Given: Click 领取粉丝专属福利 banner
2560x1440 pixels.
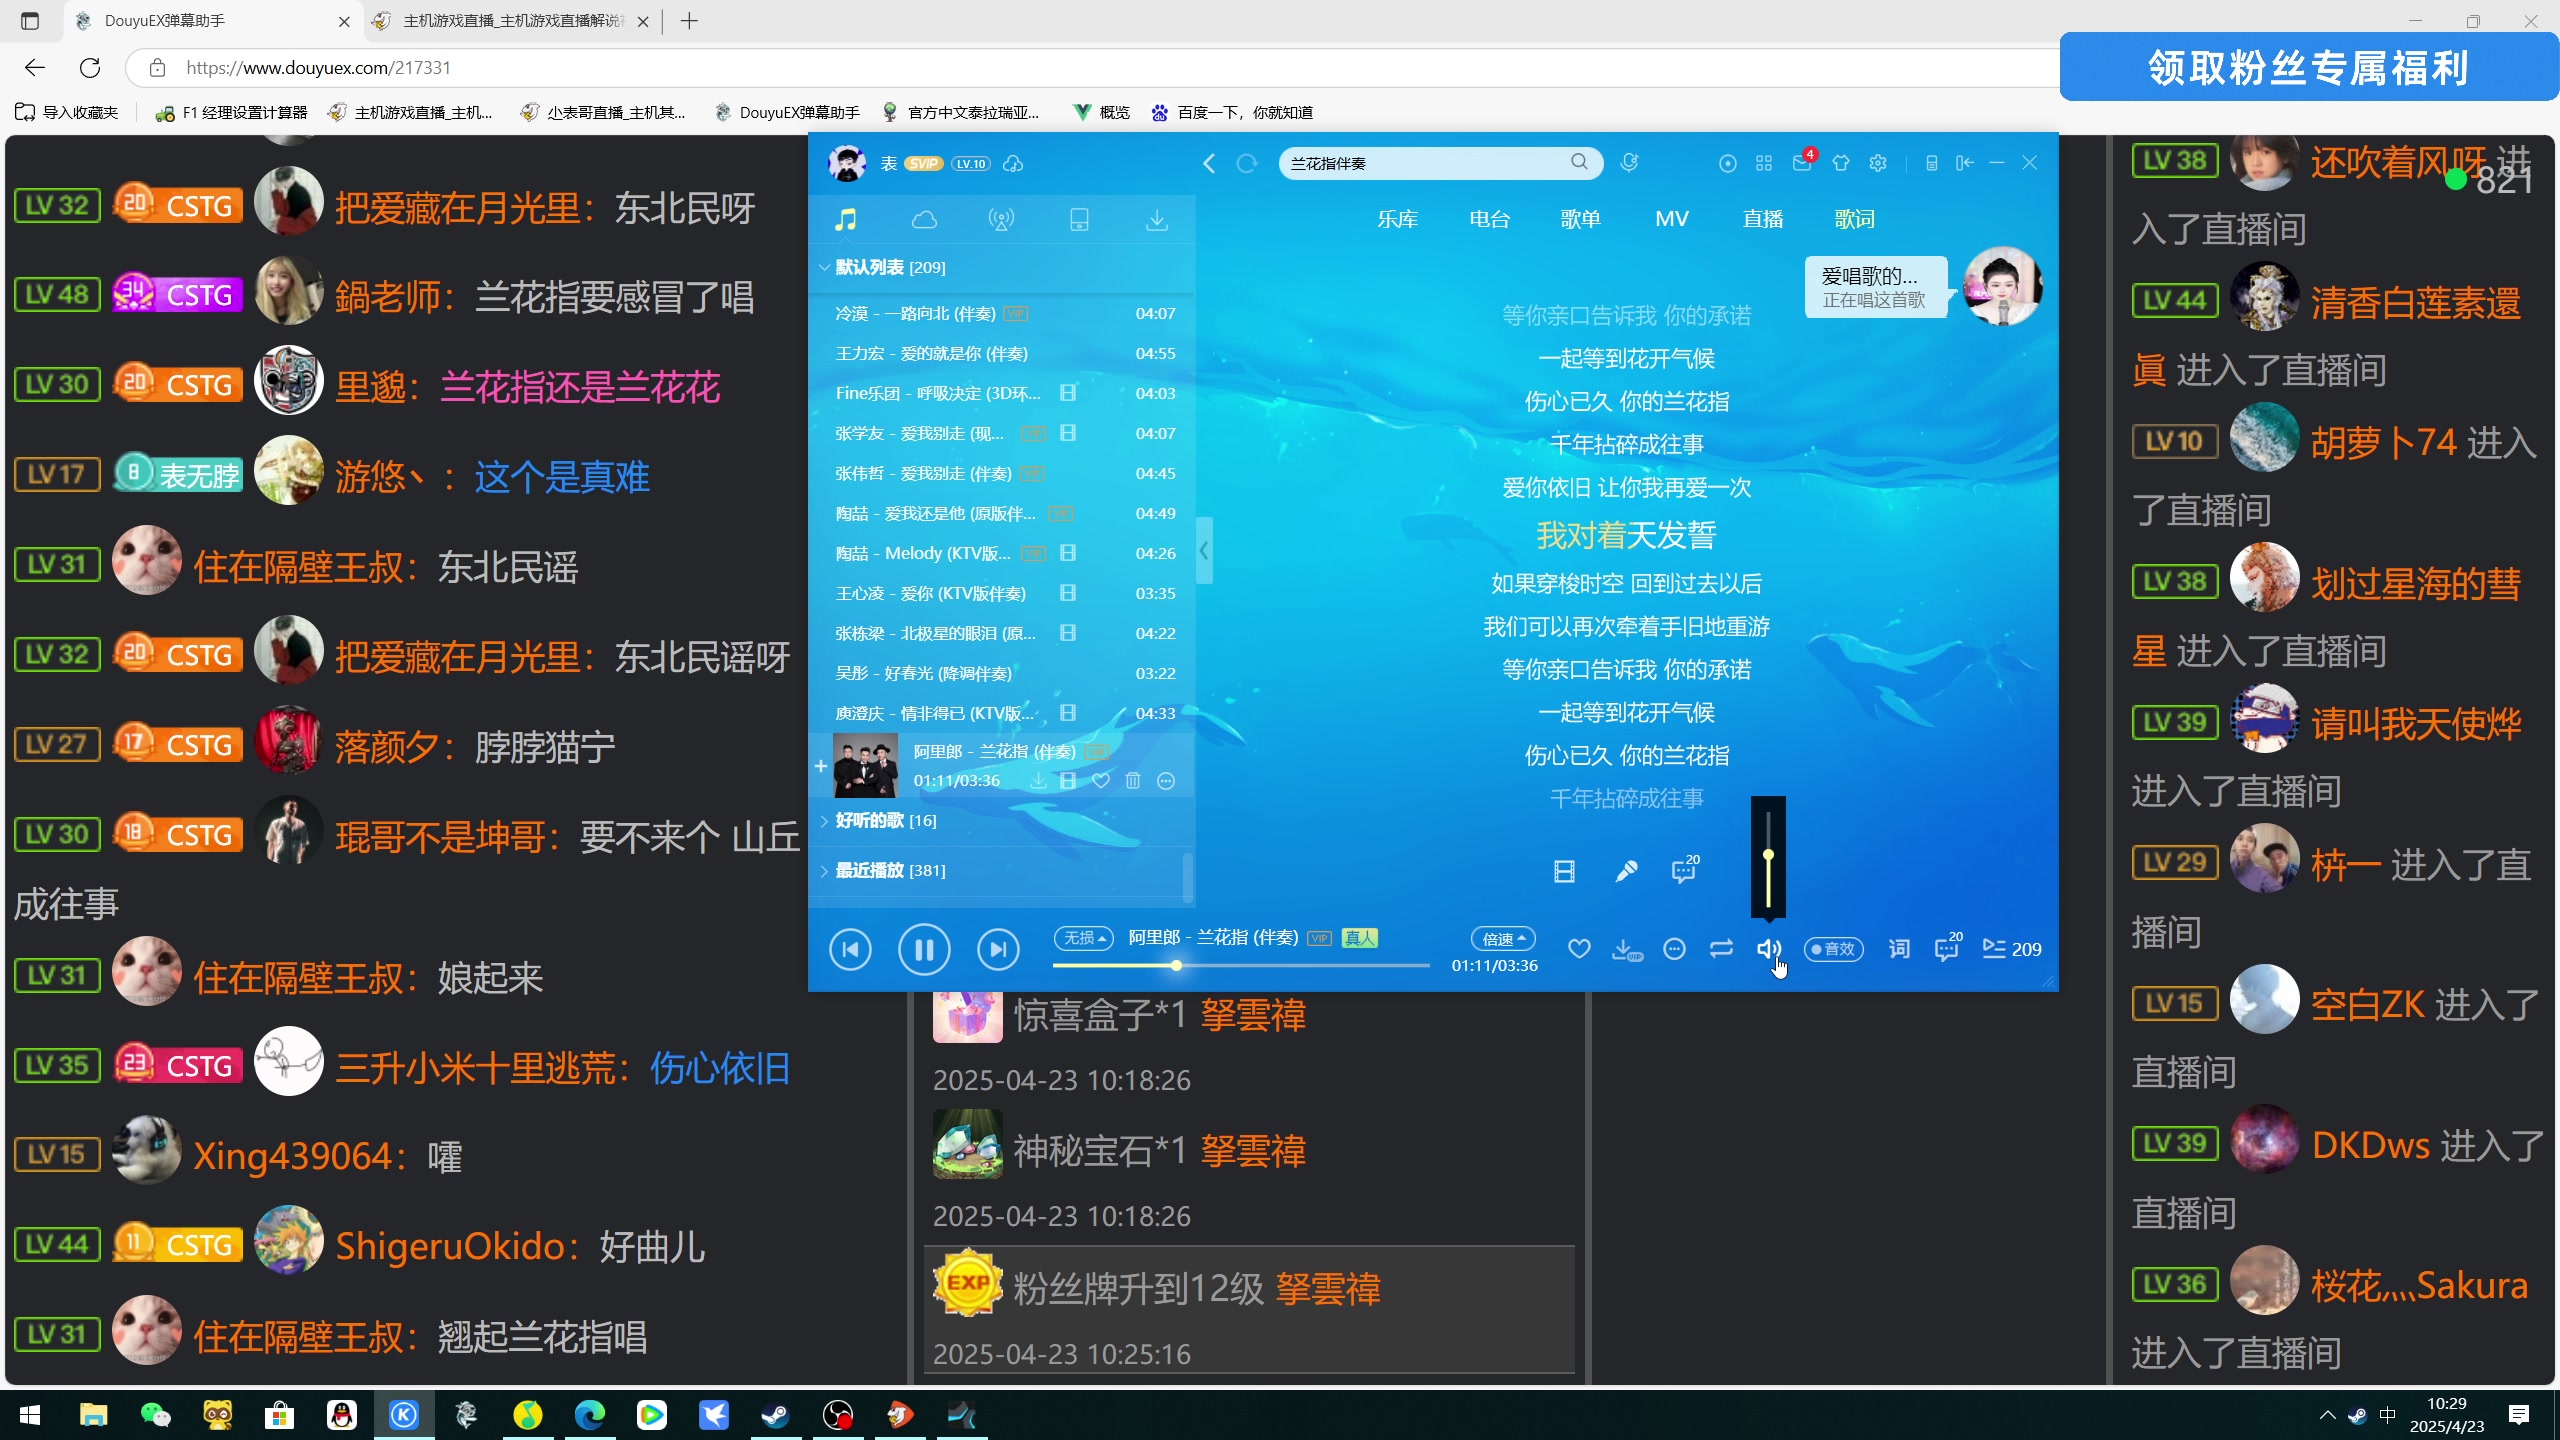Looking at the screenshot, I should coord(2309,67).
